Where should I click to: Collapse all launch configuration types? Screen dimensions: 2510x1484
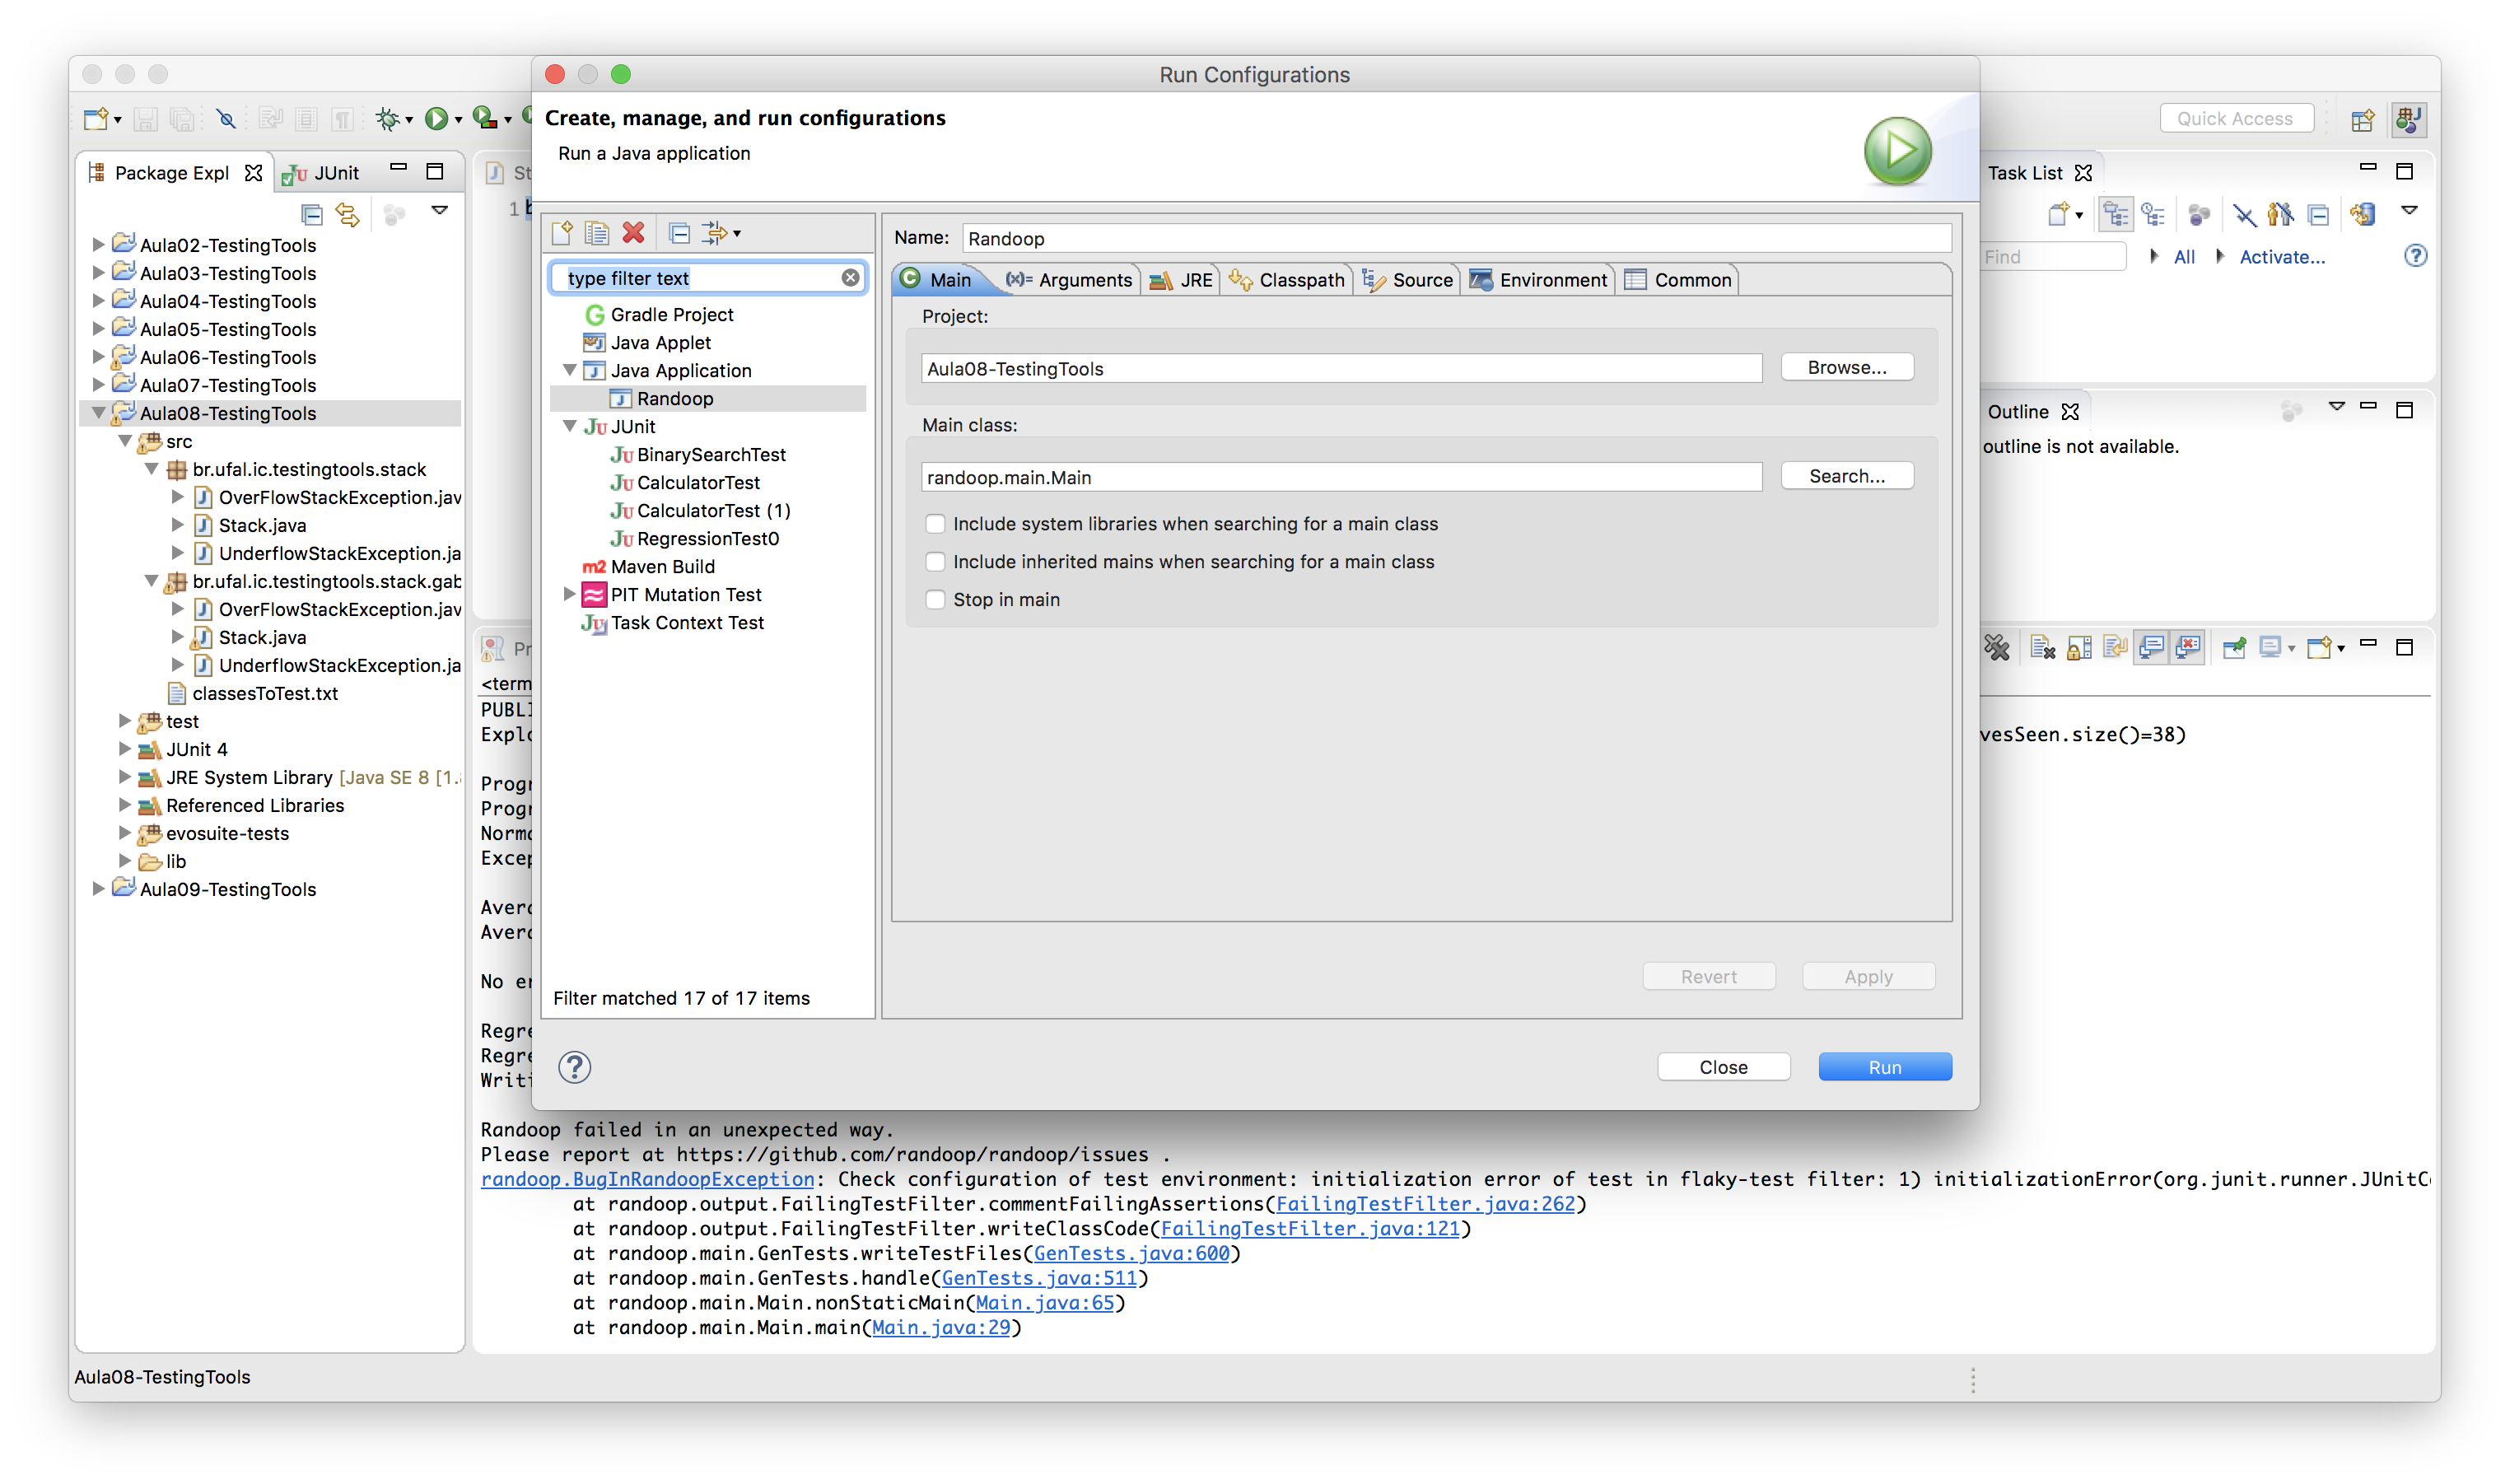pyautogui.click(x=679, y=233)
